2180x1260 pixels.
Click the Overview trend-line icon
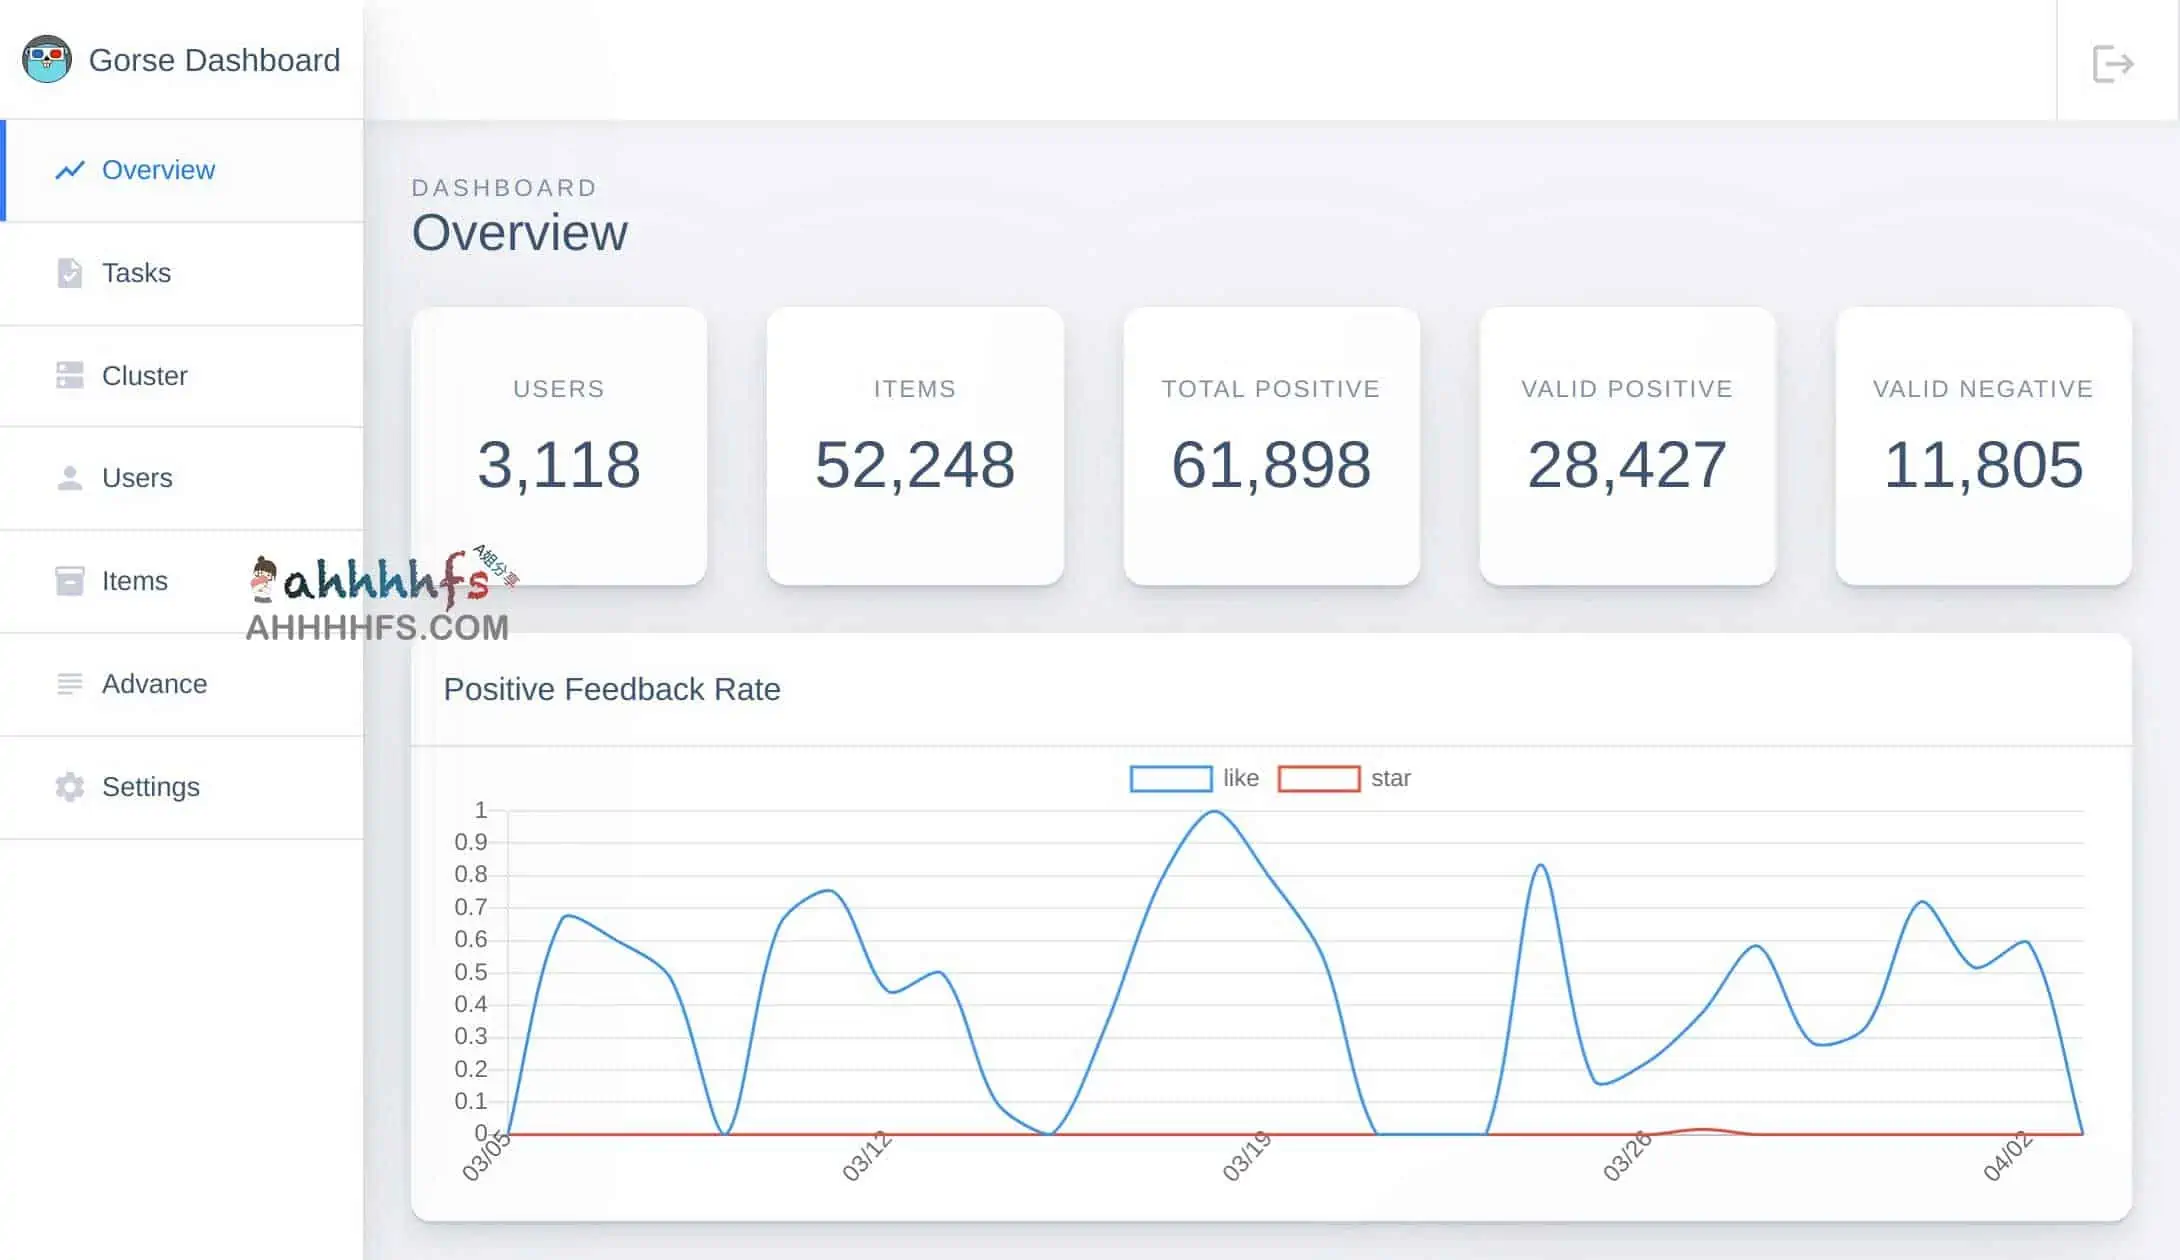[x=70, y=170]
